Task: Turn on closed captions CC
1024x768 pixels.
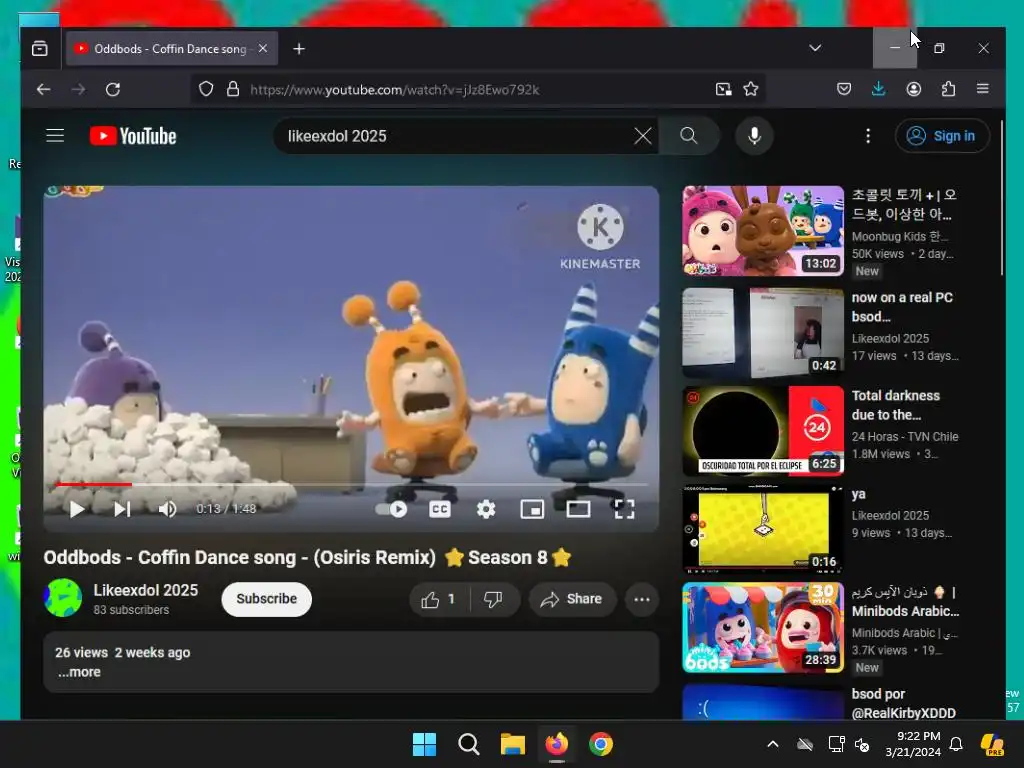Action: point(440,509)
